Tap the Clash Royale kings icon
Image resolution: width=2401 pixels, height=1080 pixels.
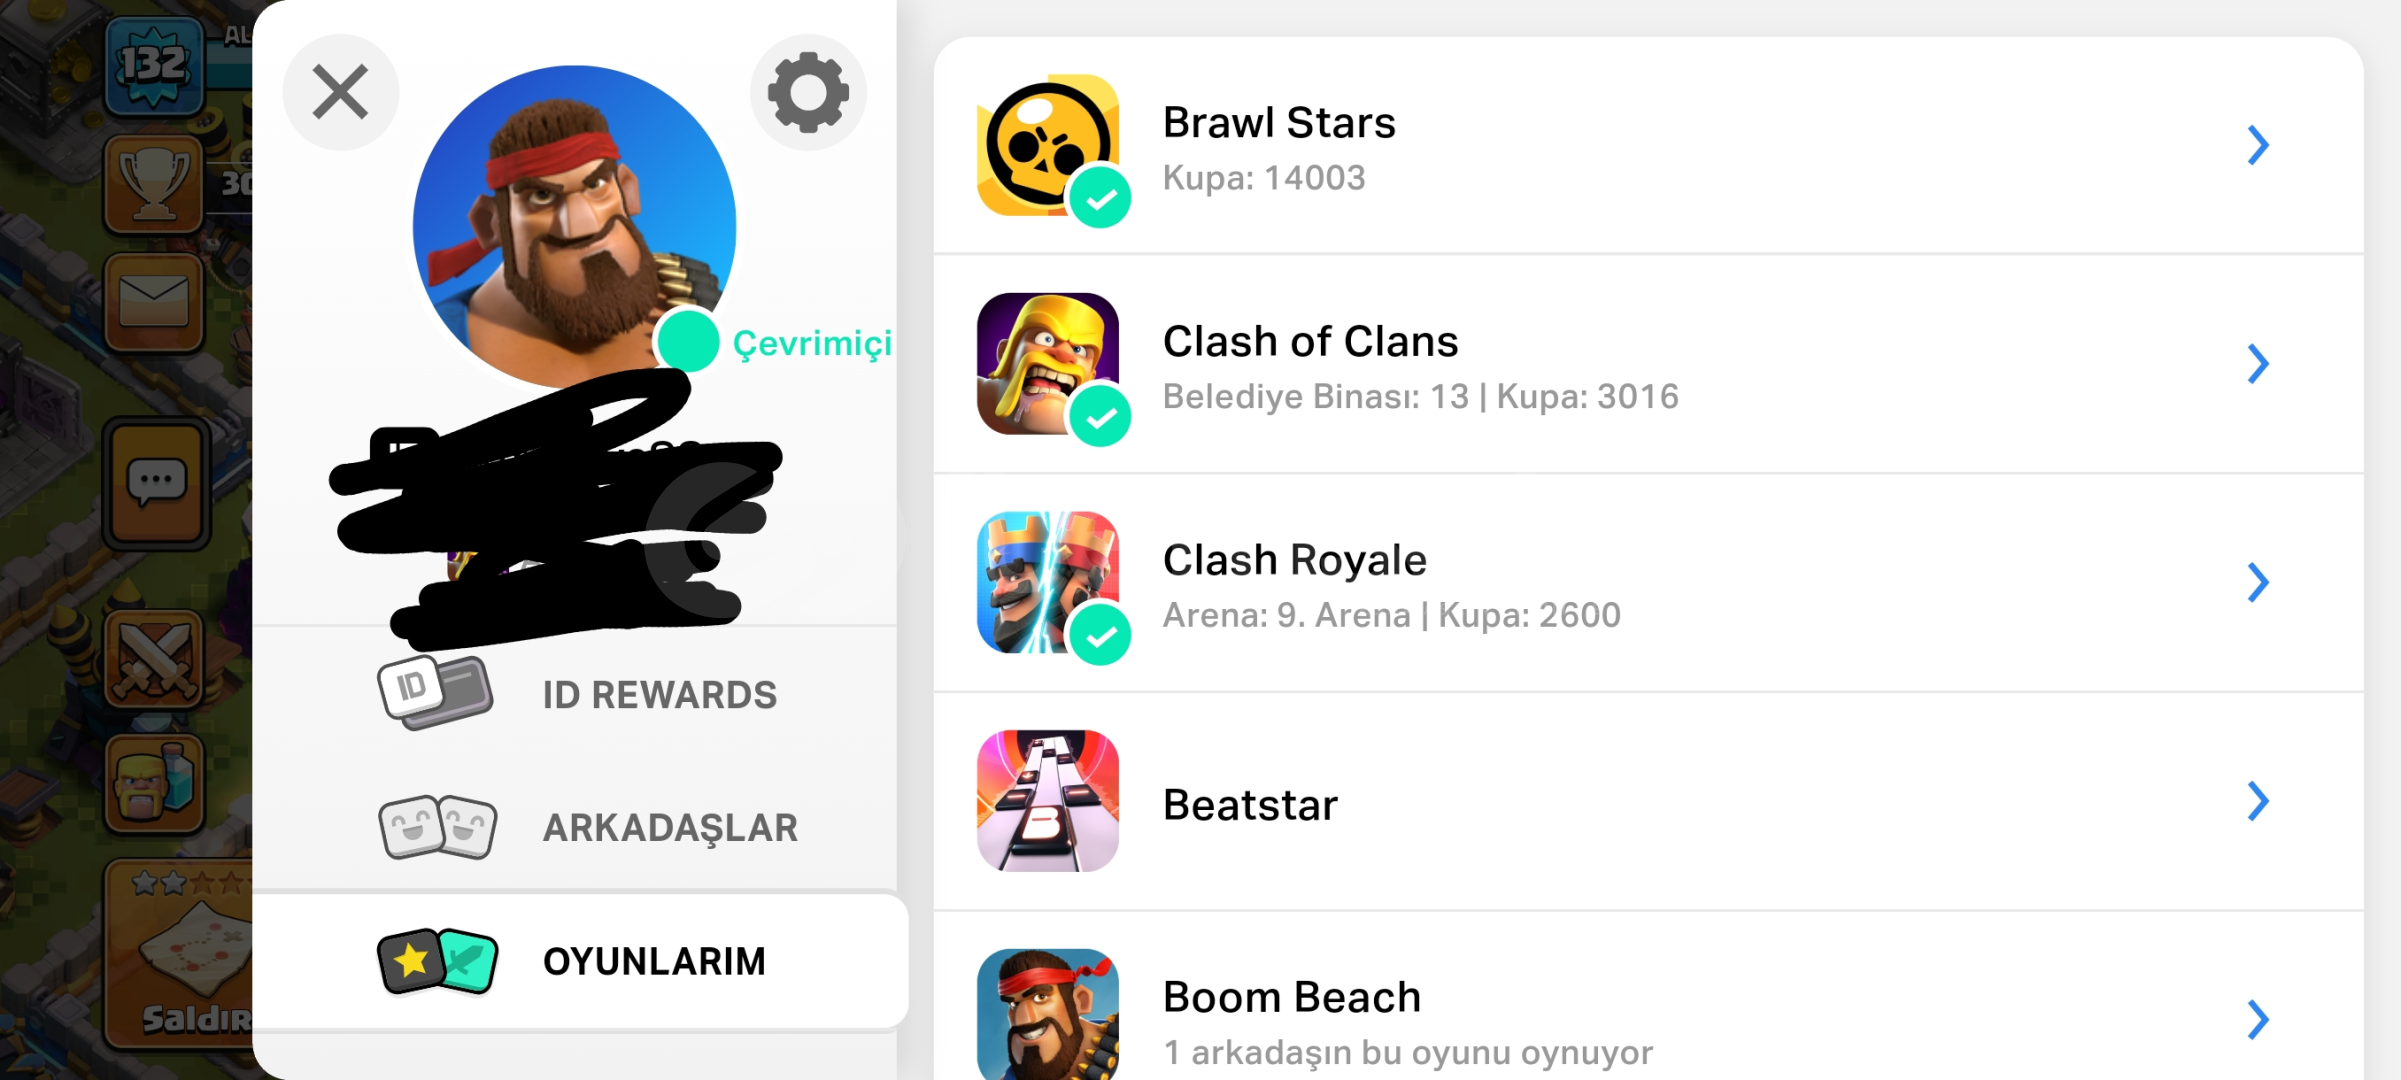(1047, 582)
